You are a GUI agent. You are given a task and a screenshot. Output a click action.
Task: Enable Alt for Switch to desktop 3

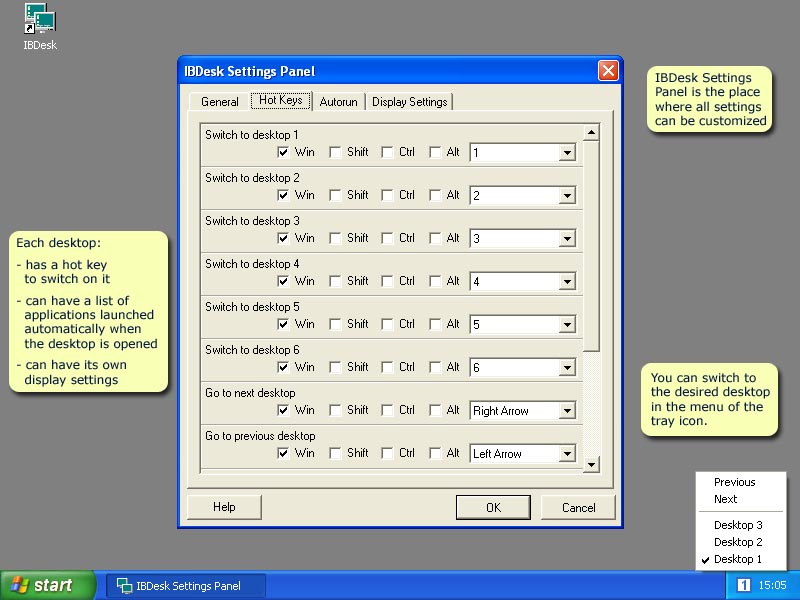(x=435, y=238)
